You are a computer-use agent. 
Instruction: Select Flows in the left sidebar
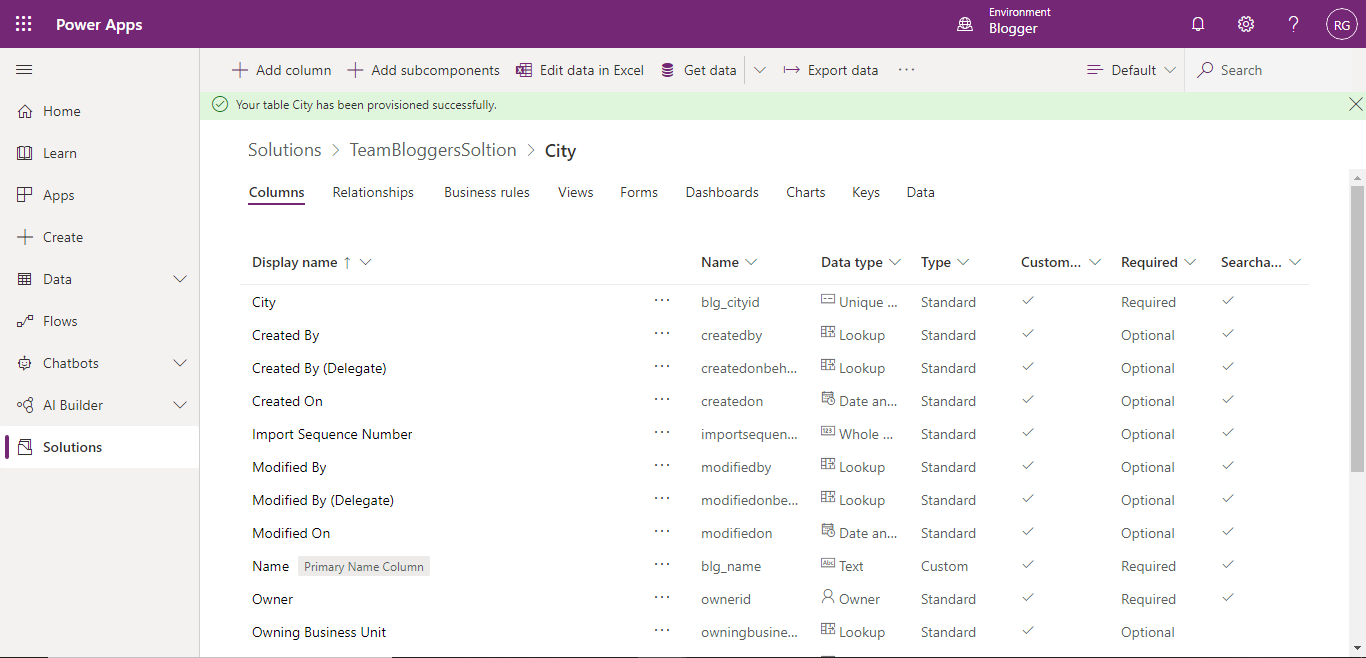(62, 320)
